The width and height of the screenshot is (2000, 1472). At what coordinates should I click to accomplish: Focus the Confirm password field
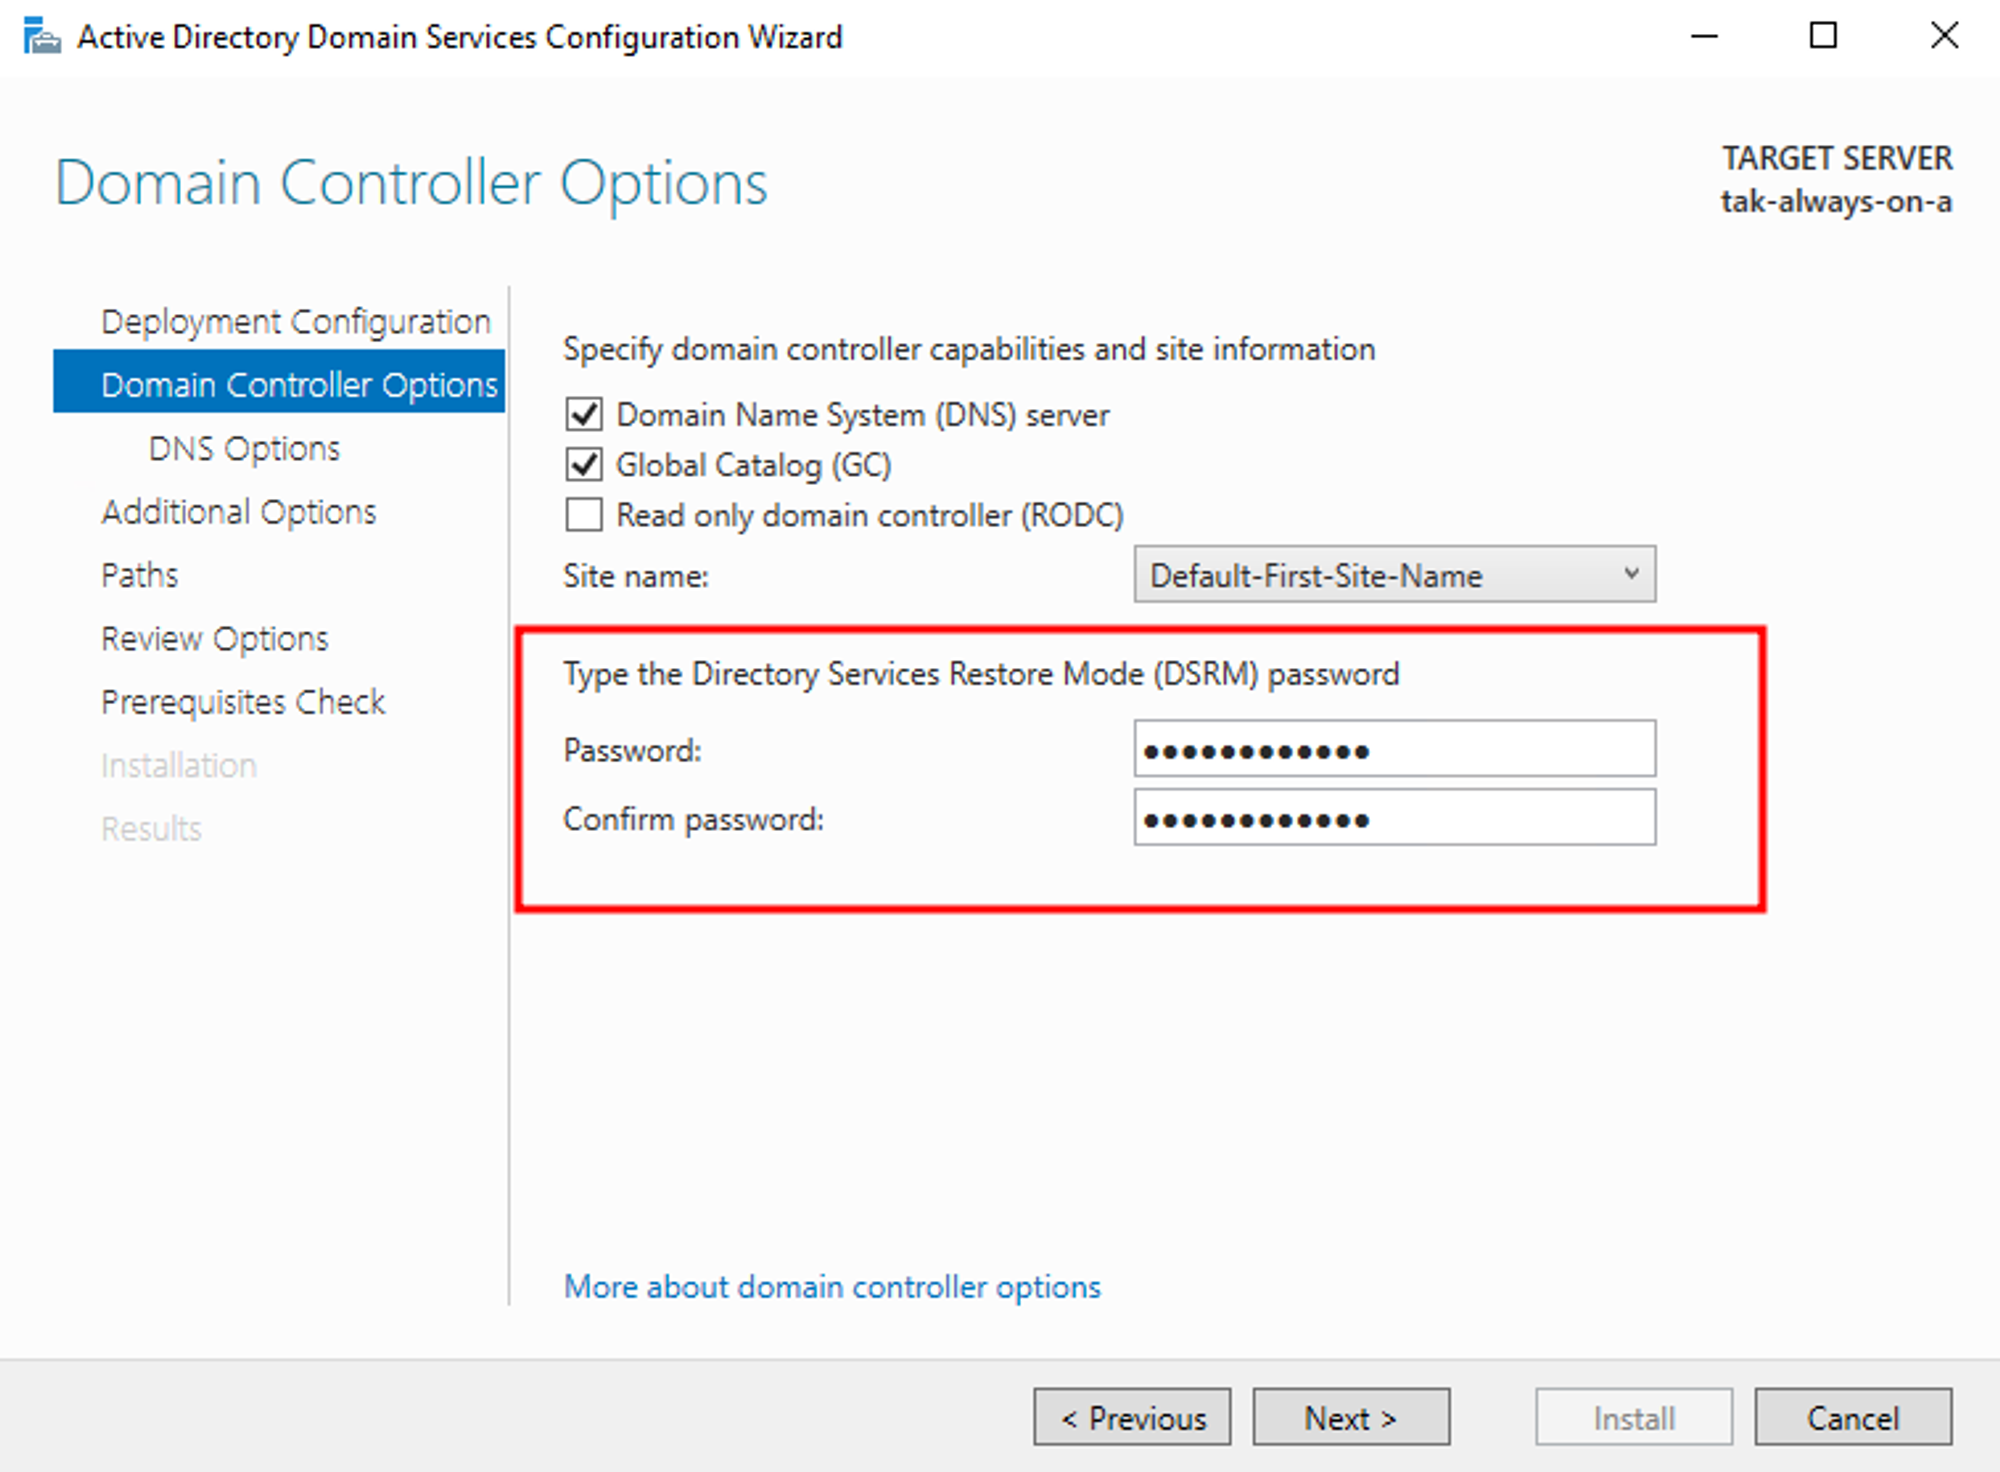pyautogui.click(x=1394, y=818)
